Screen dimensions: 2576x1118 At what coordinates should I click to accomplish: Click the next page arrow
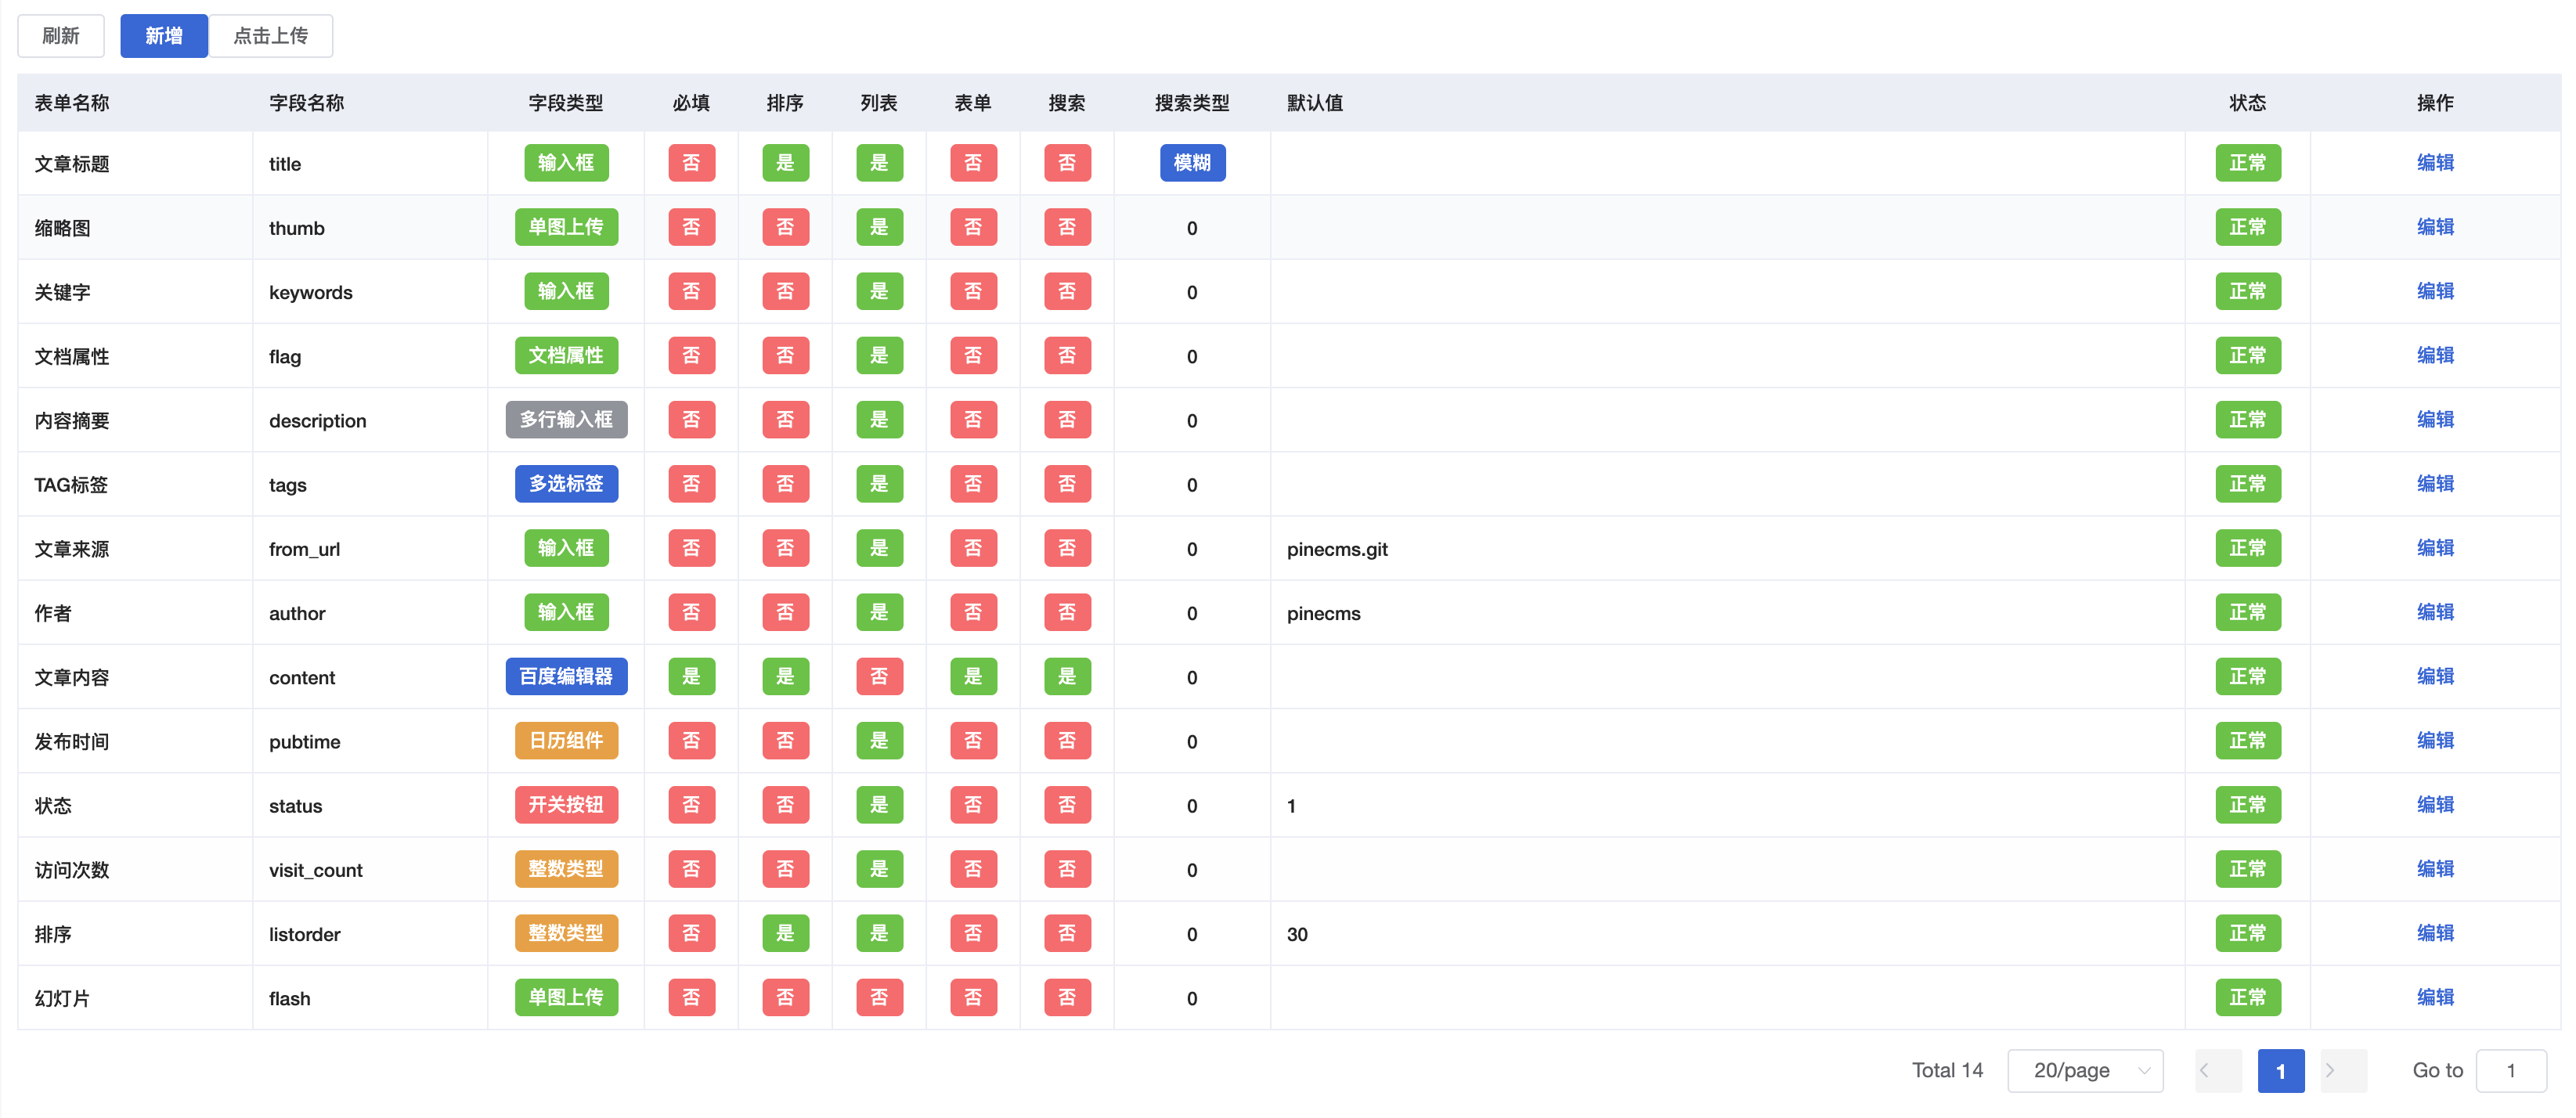2330,1070
